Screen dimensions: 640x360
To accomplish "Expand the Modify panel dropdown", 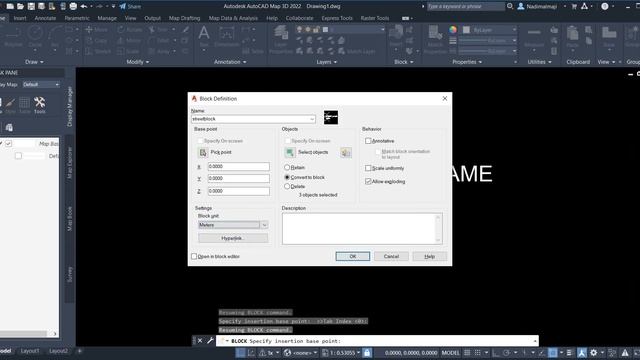I will click(138, 62).
